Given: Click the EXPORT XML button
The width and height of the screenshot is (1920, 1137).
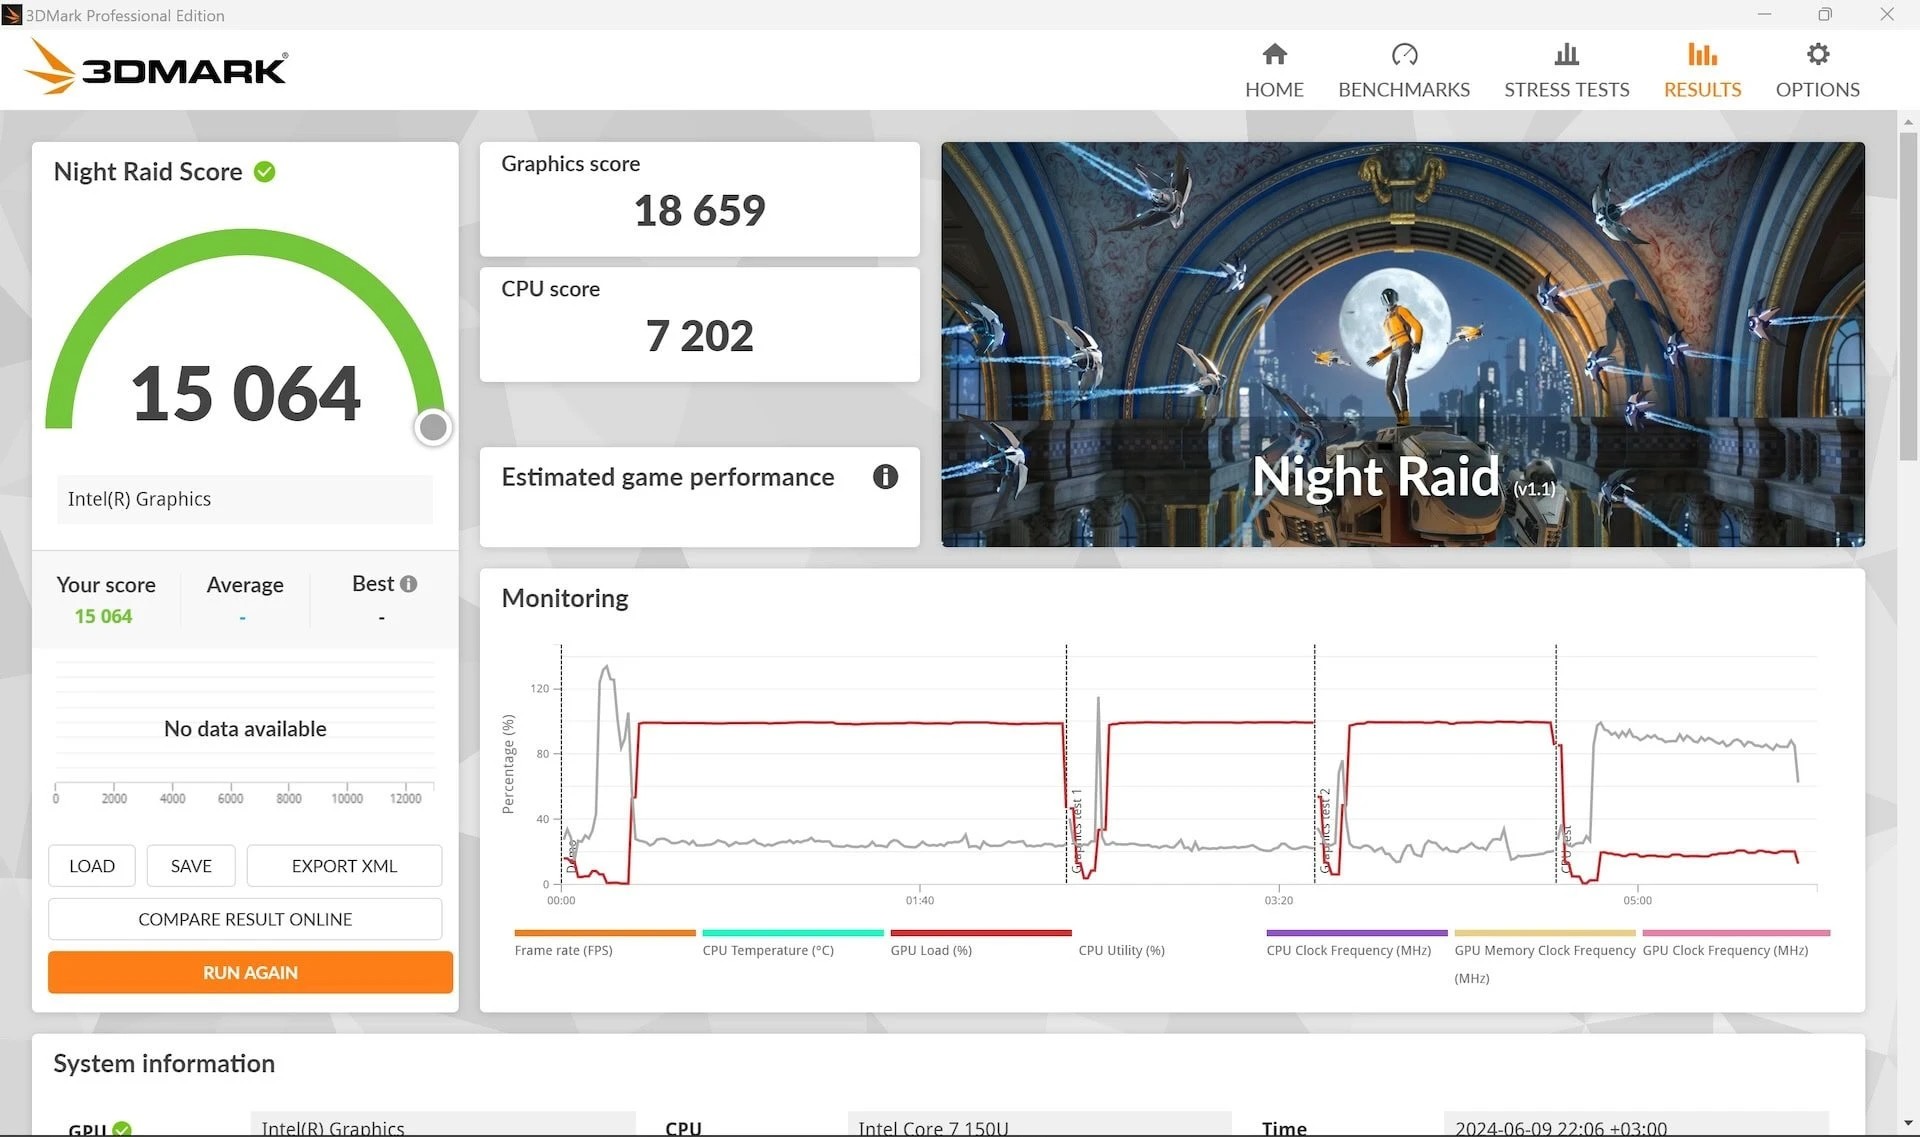Looking at the screenshot, I should pyautogui.click(x=344, y=866).
